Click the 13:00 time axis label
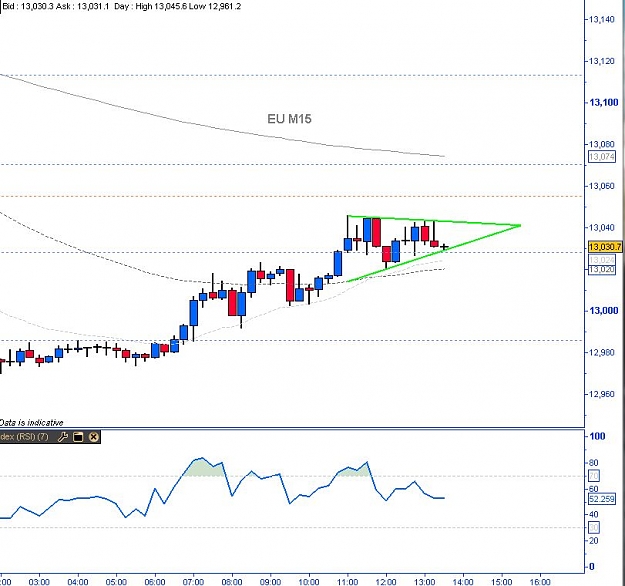The height and width of the screenshot is (586, 625). (x=425, y=582)
